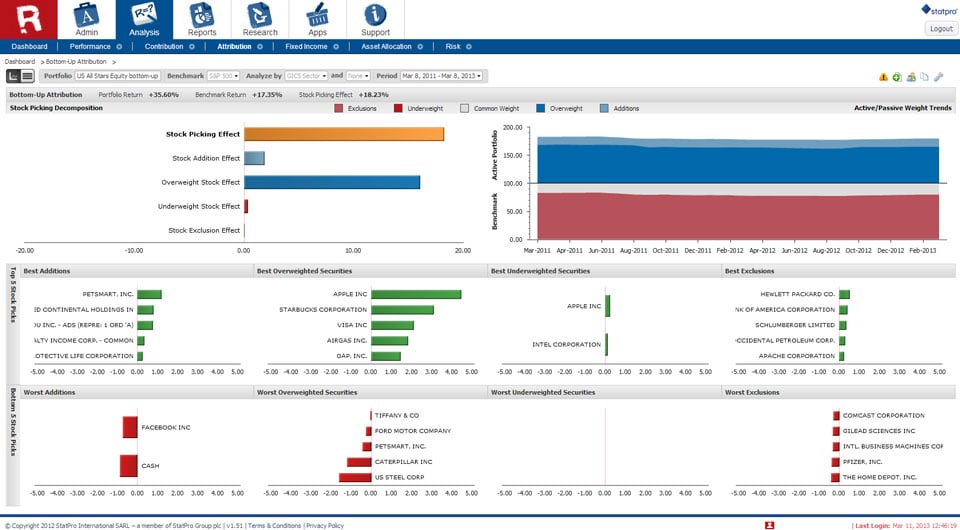Open the wrench settings icon

[938, 77]
